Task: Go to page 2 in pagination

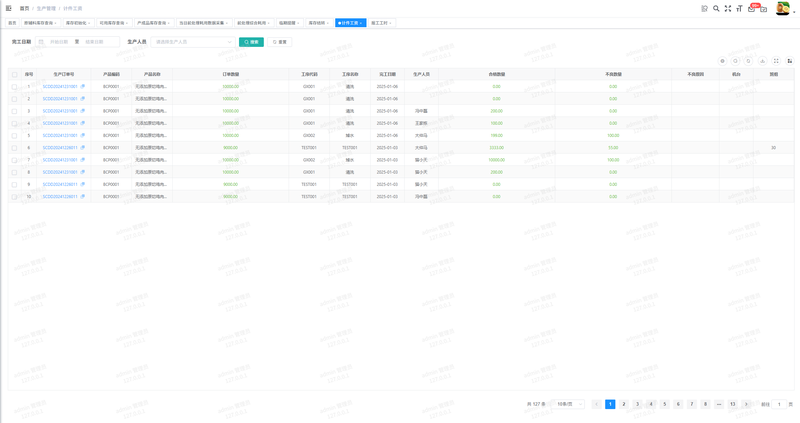Action: 624,404
